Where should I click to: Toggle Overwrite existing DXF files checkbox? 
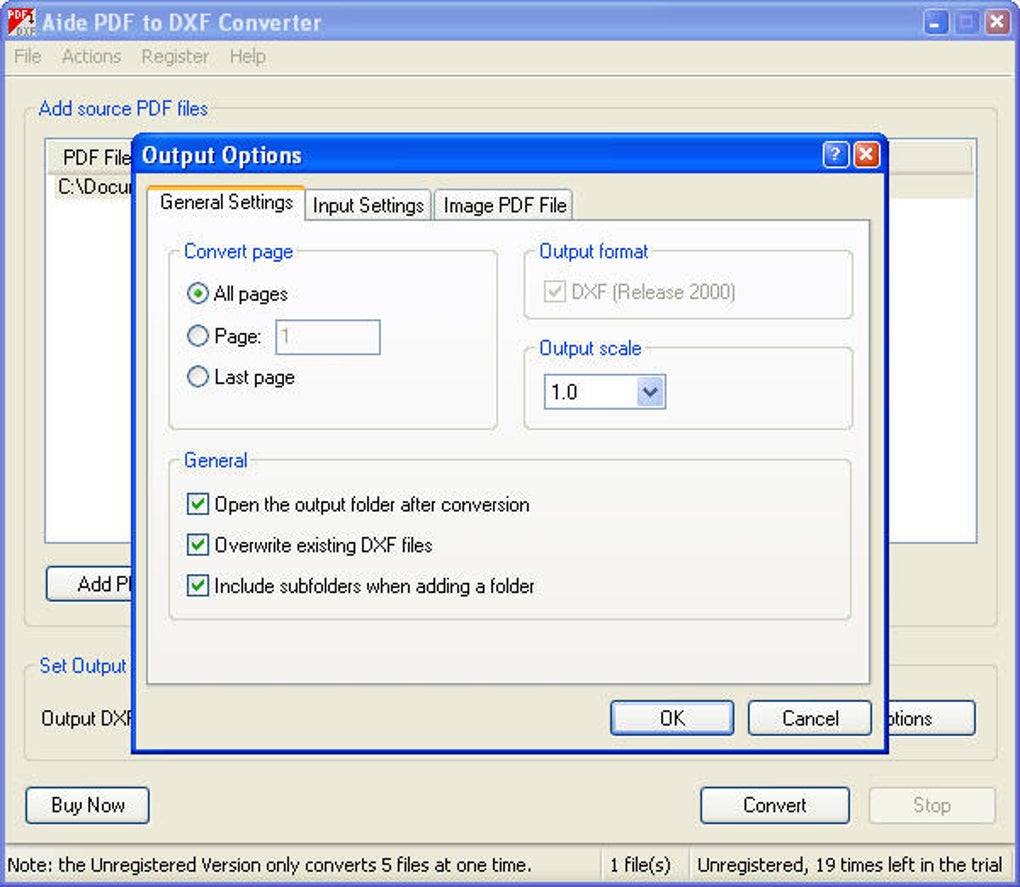[x=198, y=545]
